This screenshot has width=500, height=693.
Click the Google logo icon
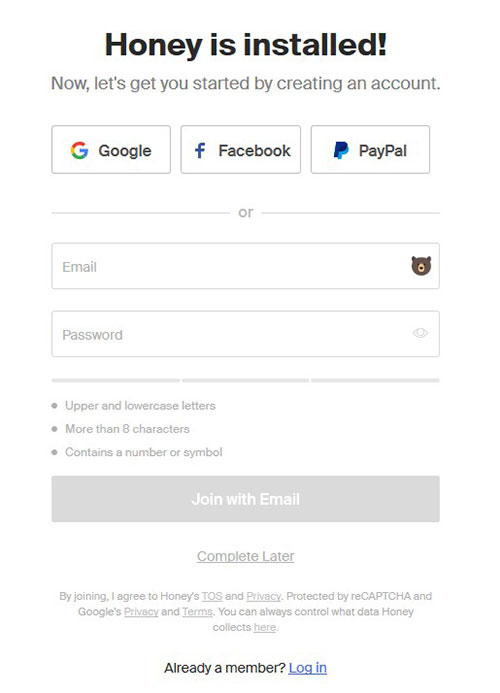coord(80,151)
